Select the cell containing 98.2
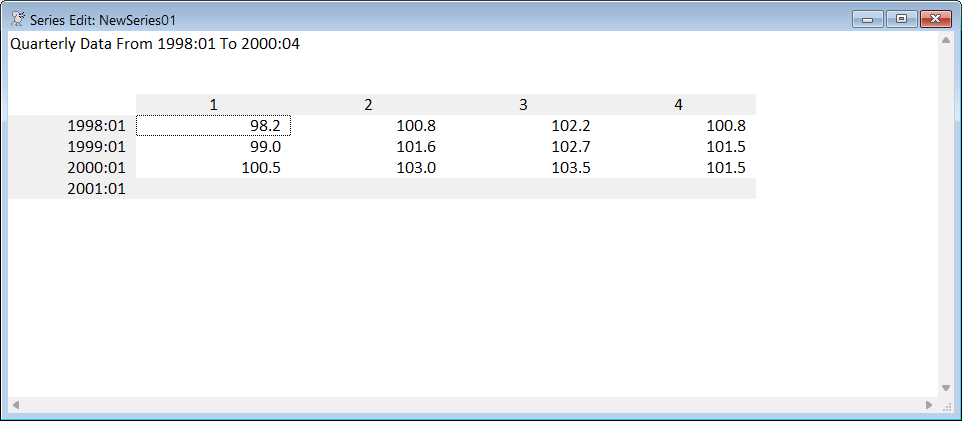Viewport: 962px width, 421px height. pos(213,126)
